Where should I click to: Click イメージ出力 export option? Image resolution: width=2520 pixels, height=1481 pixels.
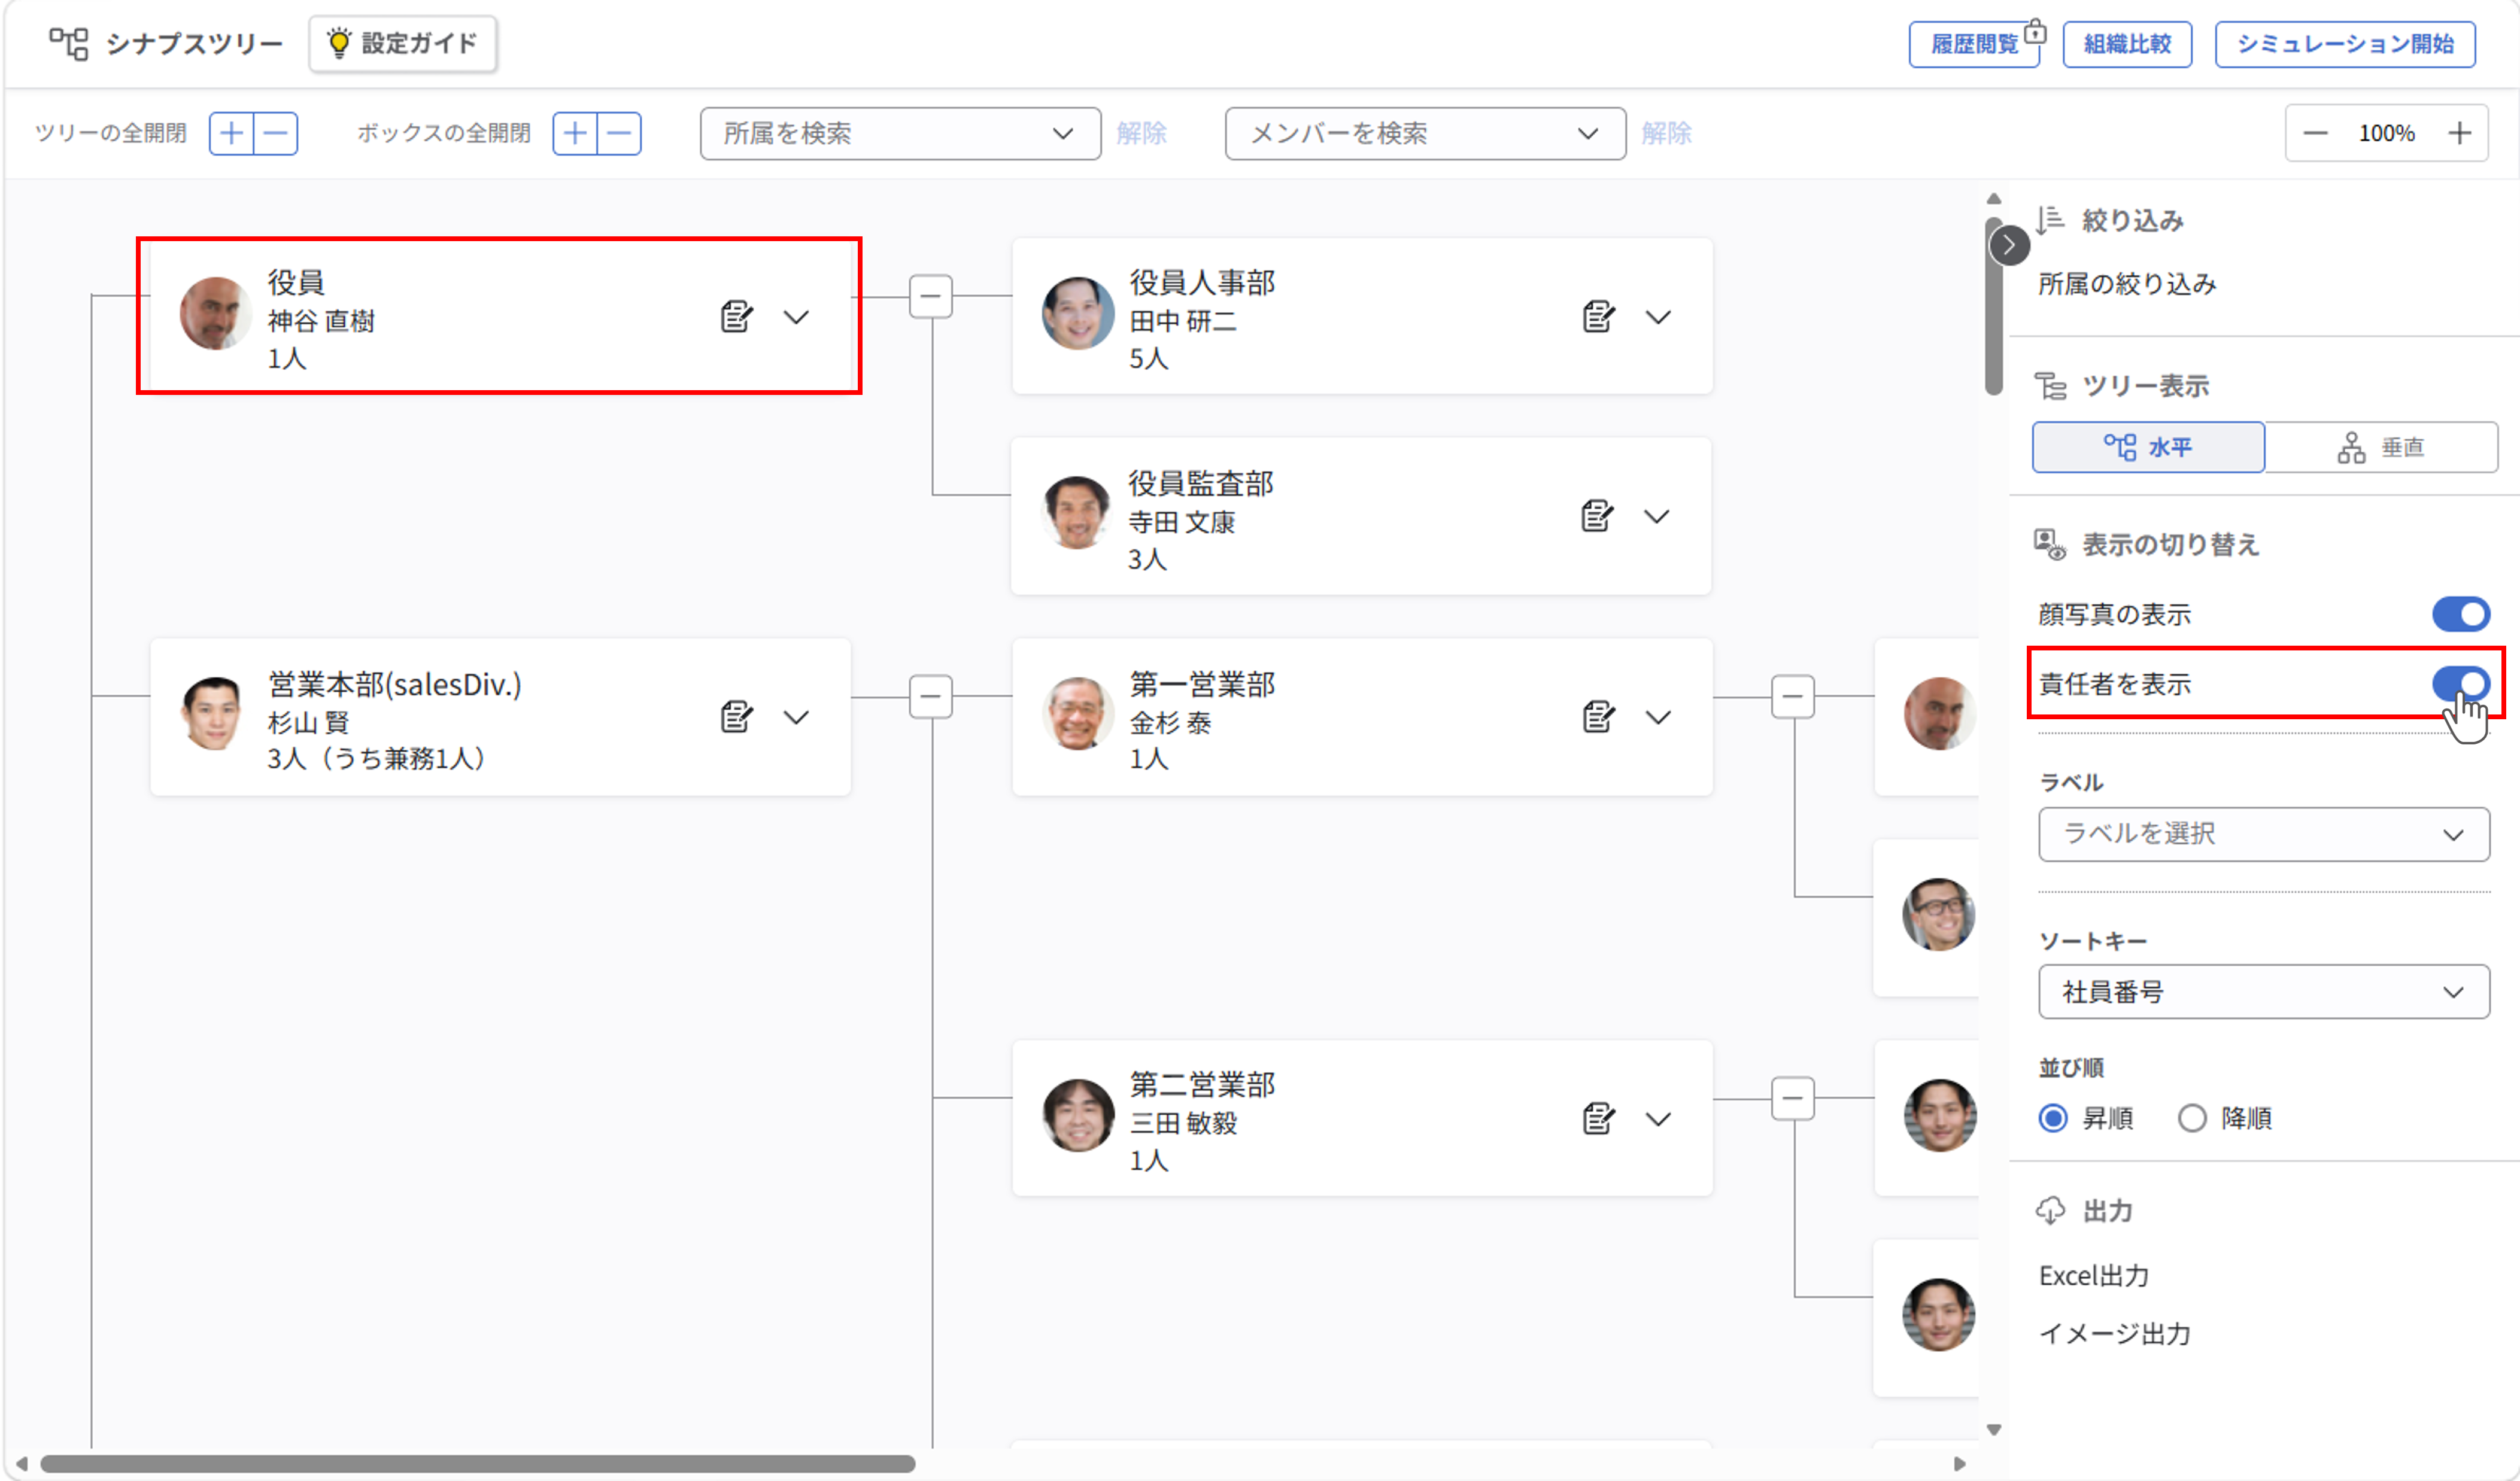coord(2115,1334)
